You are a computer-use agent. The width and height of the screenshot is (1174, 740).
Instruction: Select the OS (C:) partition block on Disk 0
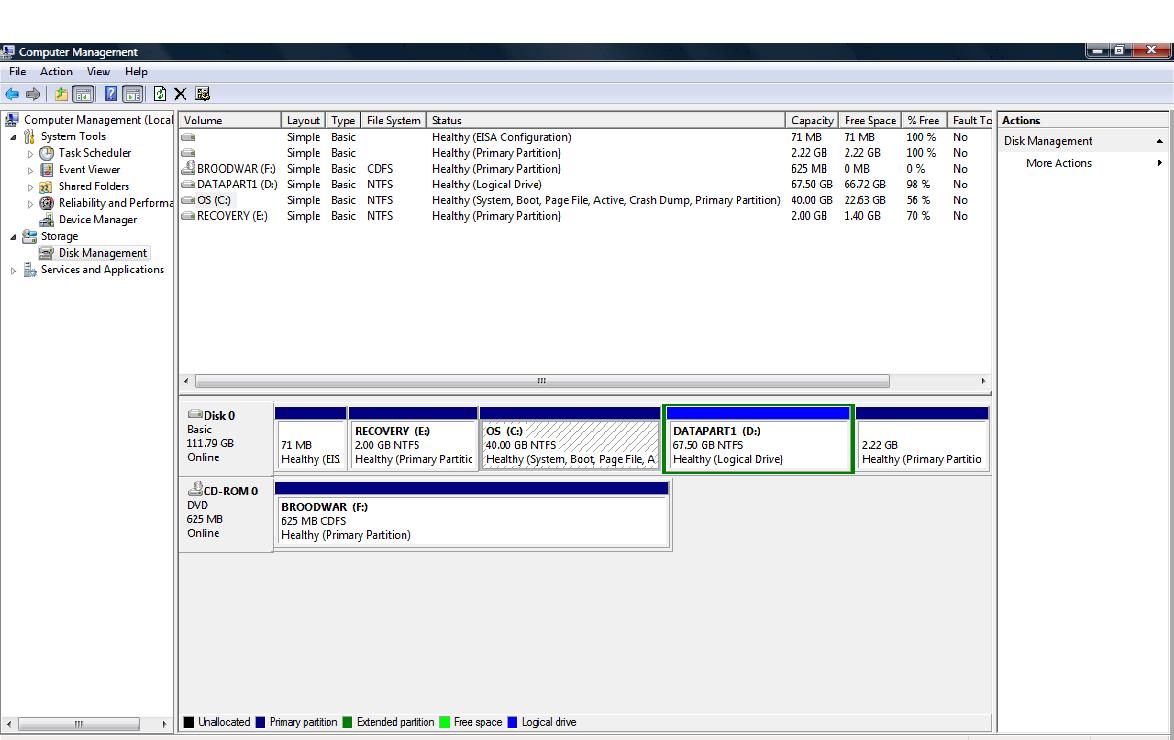[x=570, y=439]
